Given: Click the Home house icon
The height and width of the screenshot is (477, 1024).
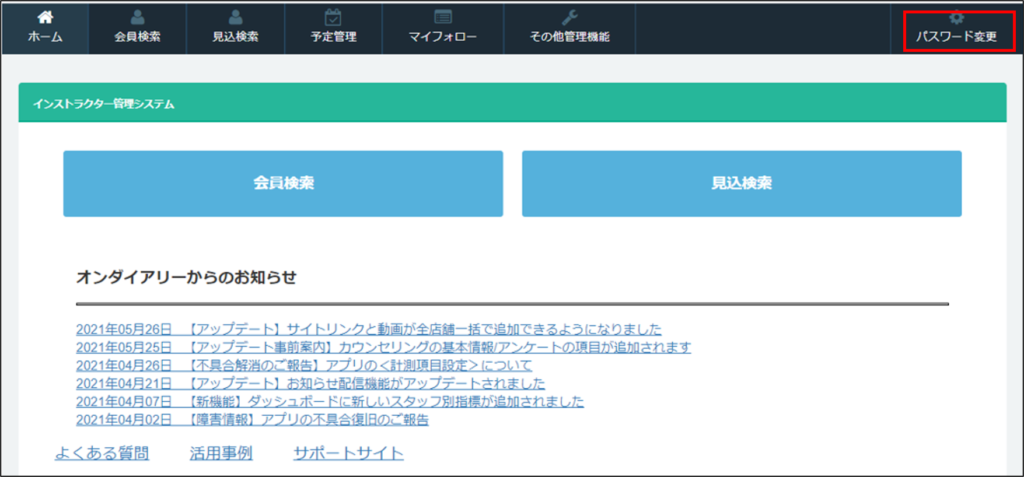Looking at the screenshot, I should 45,17.
